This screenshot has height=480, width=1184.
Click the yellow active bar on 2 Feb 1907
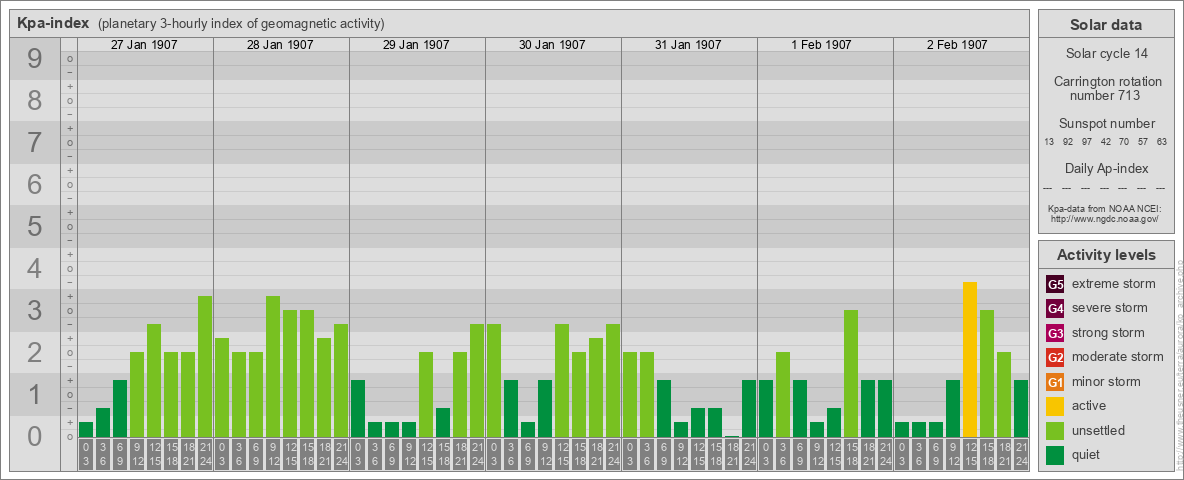(970, 359)
